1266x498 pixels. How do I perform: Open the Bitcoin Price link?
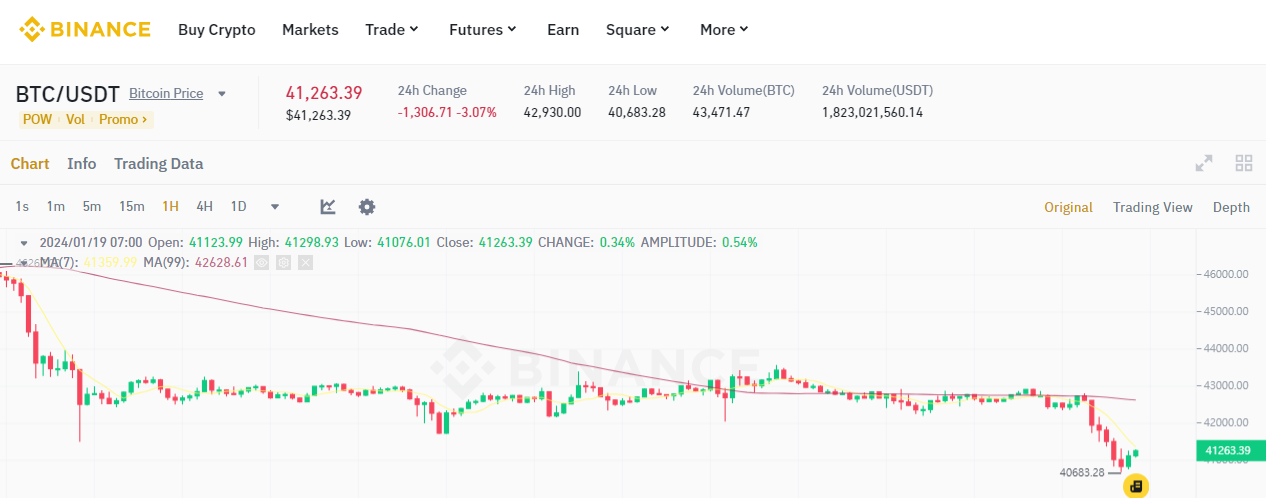(x=166, y=93)
